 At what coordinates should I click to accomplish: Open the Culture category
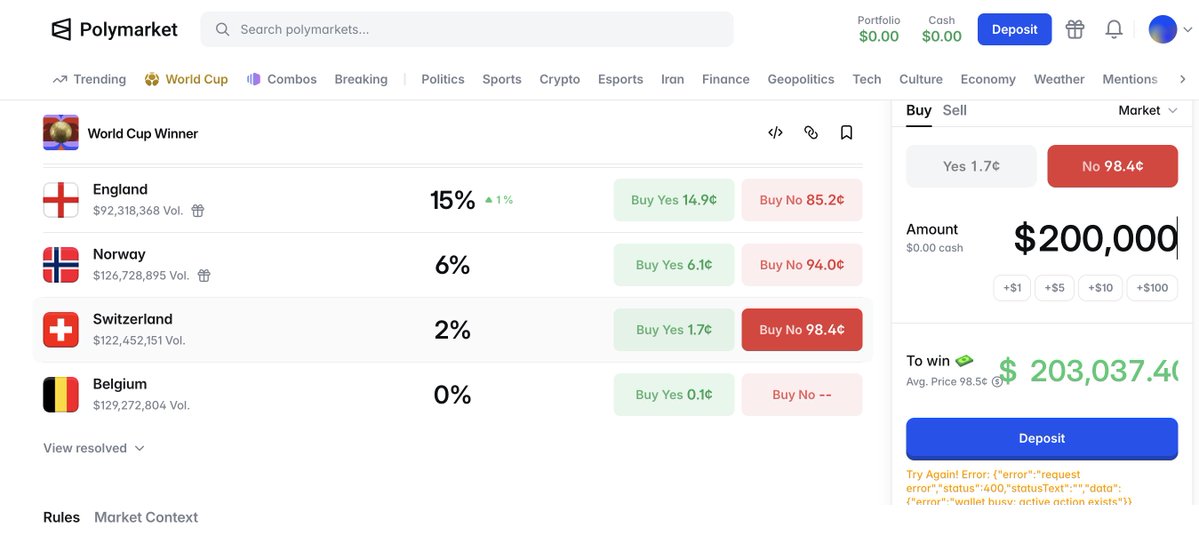921,79
